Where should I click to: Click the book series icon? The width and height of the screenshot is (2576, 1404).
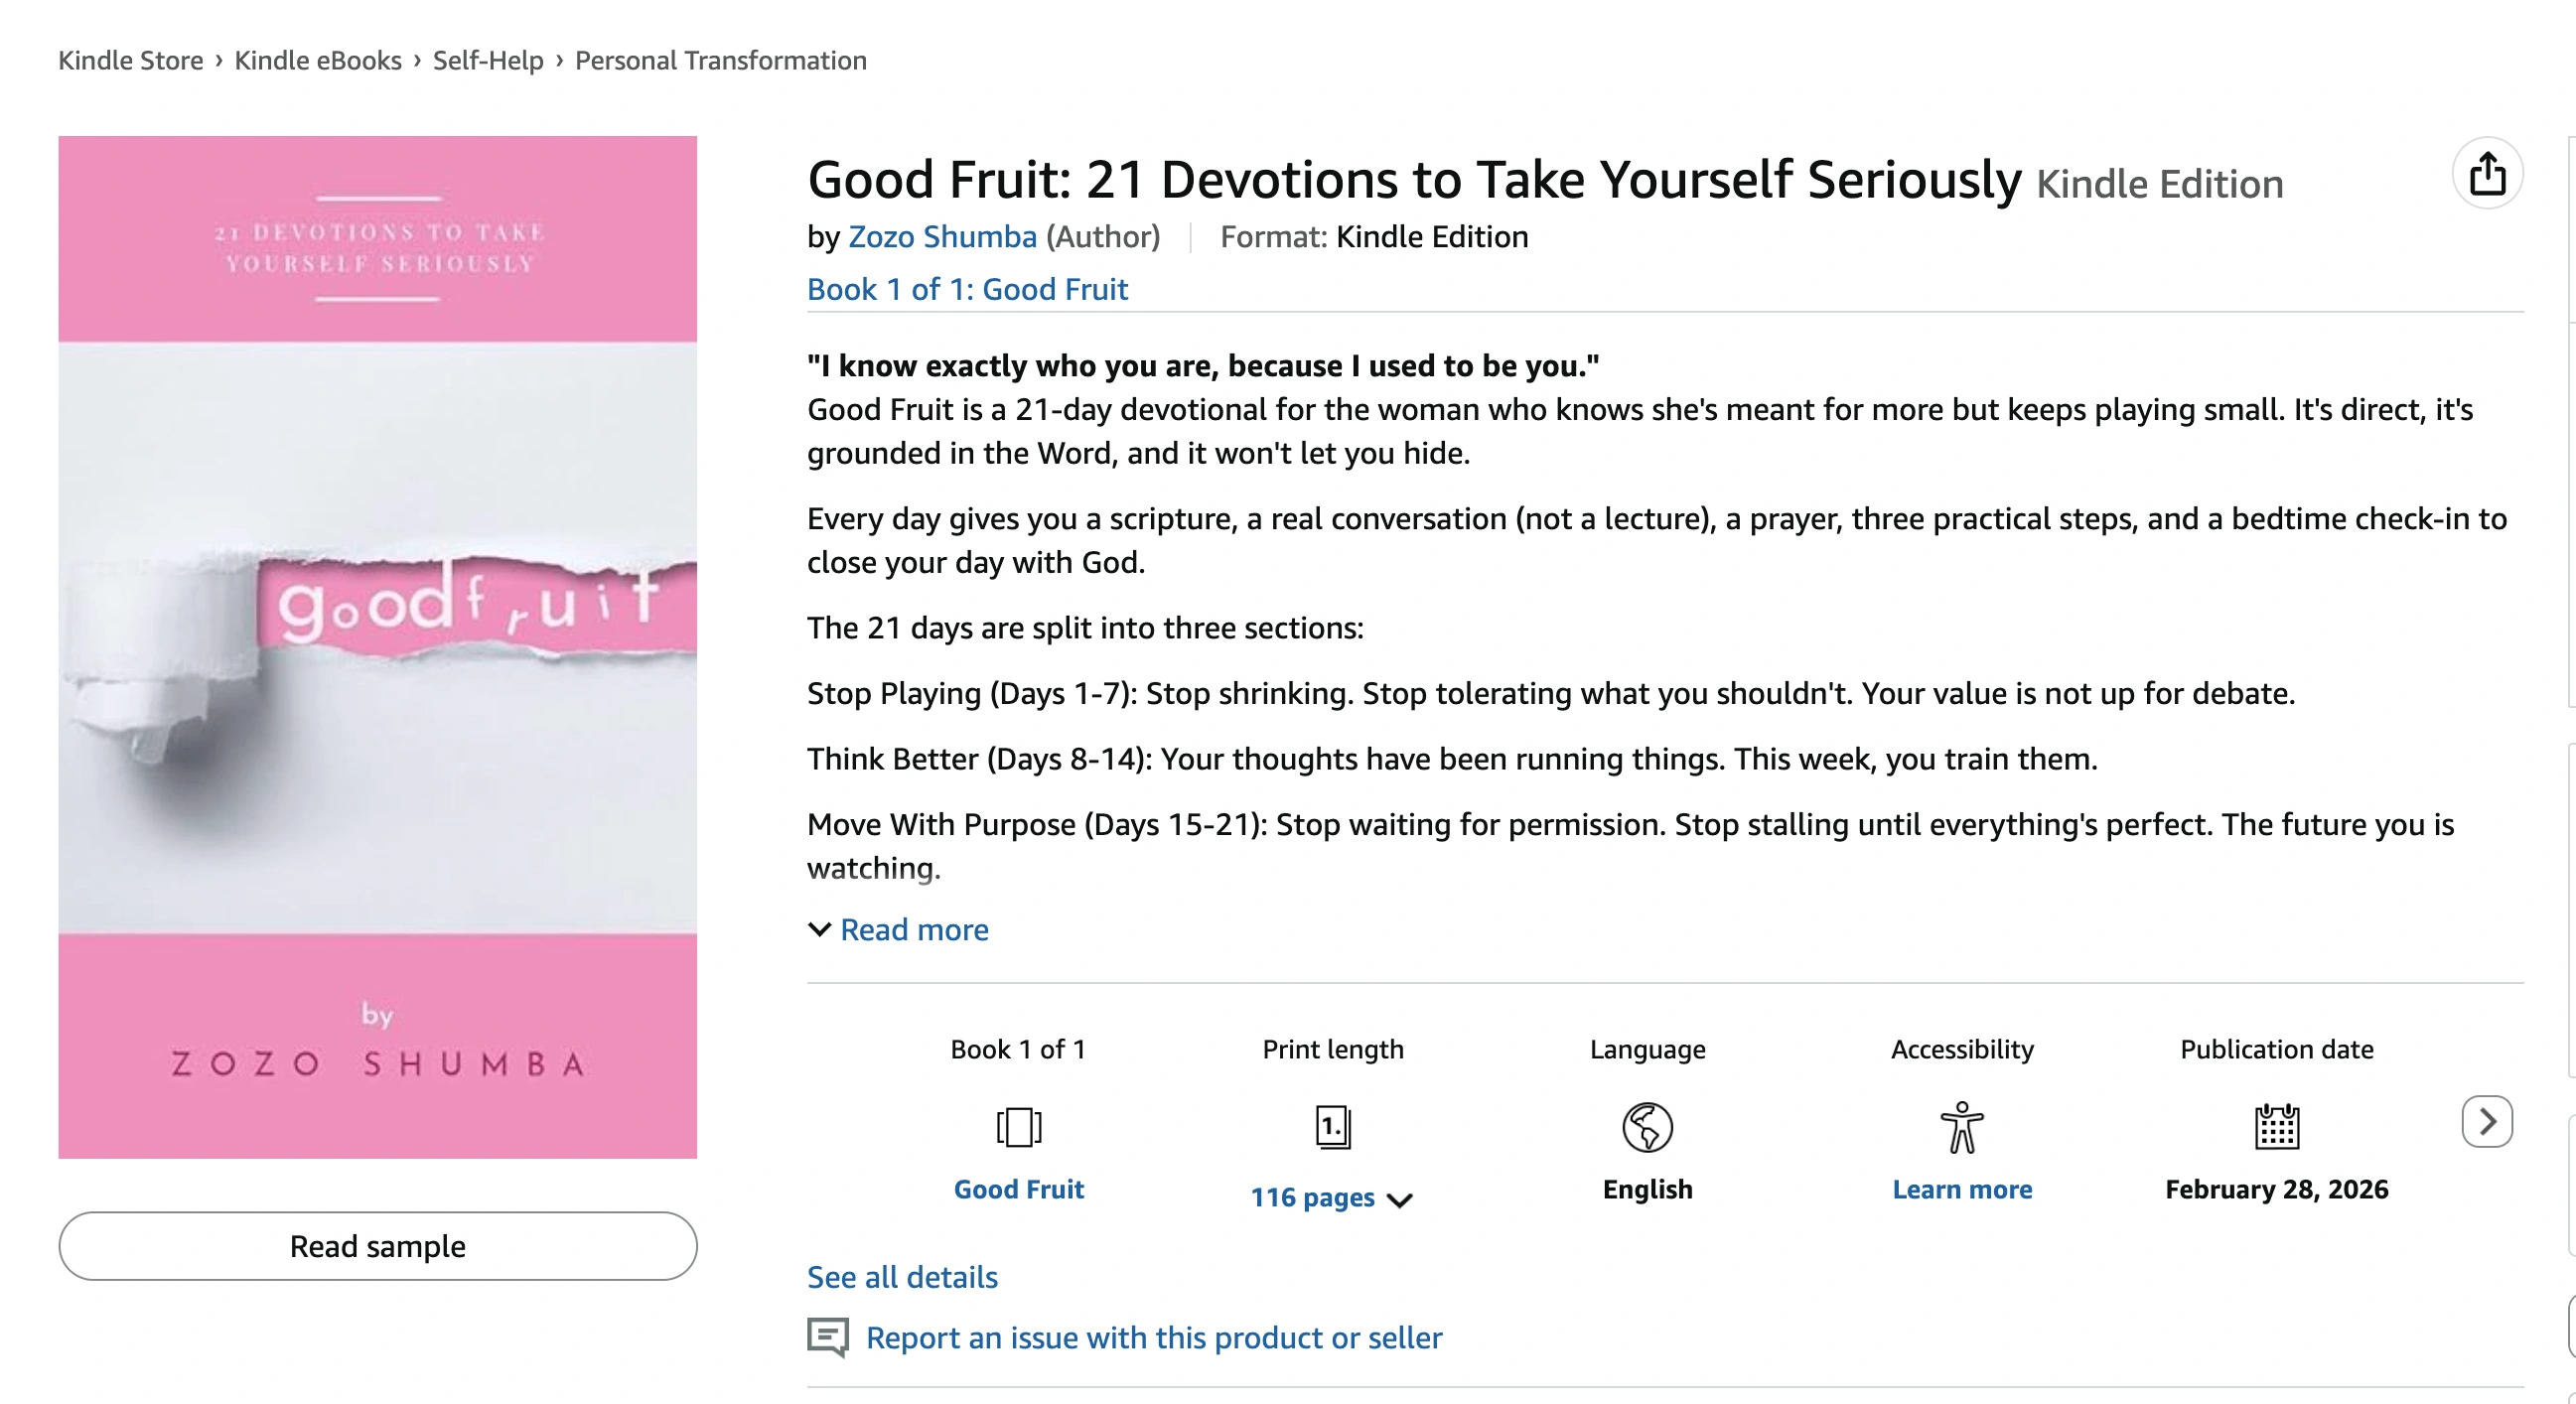1018,1127
